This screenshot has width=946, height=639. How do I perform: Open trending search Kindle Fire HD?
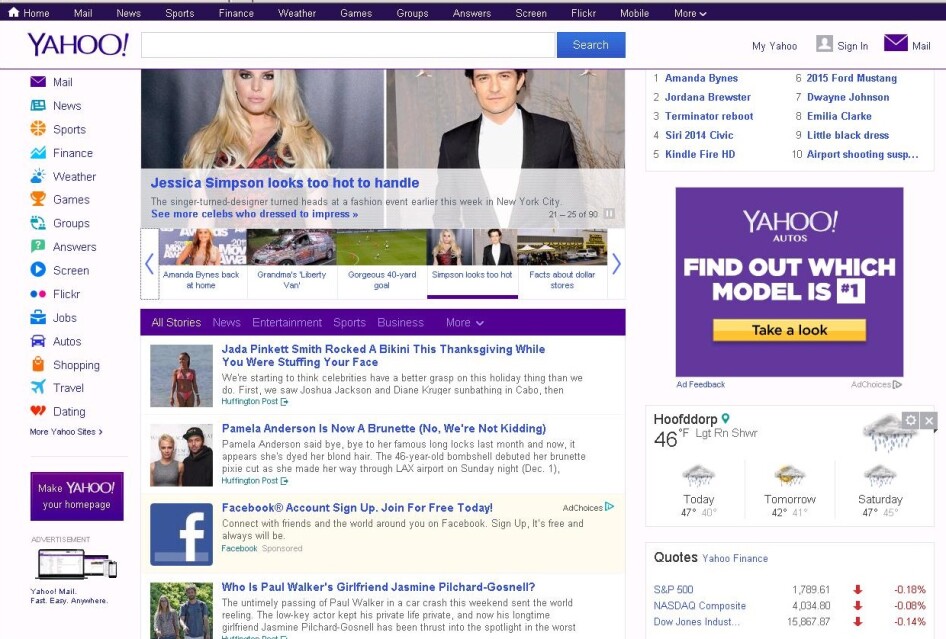click(x=700, y=154)
